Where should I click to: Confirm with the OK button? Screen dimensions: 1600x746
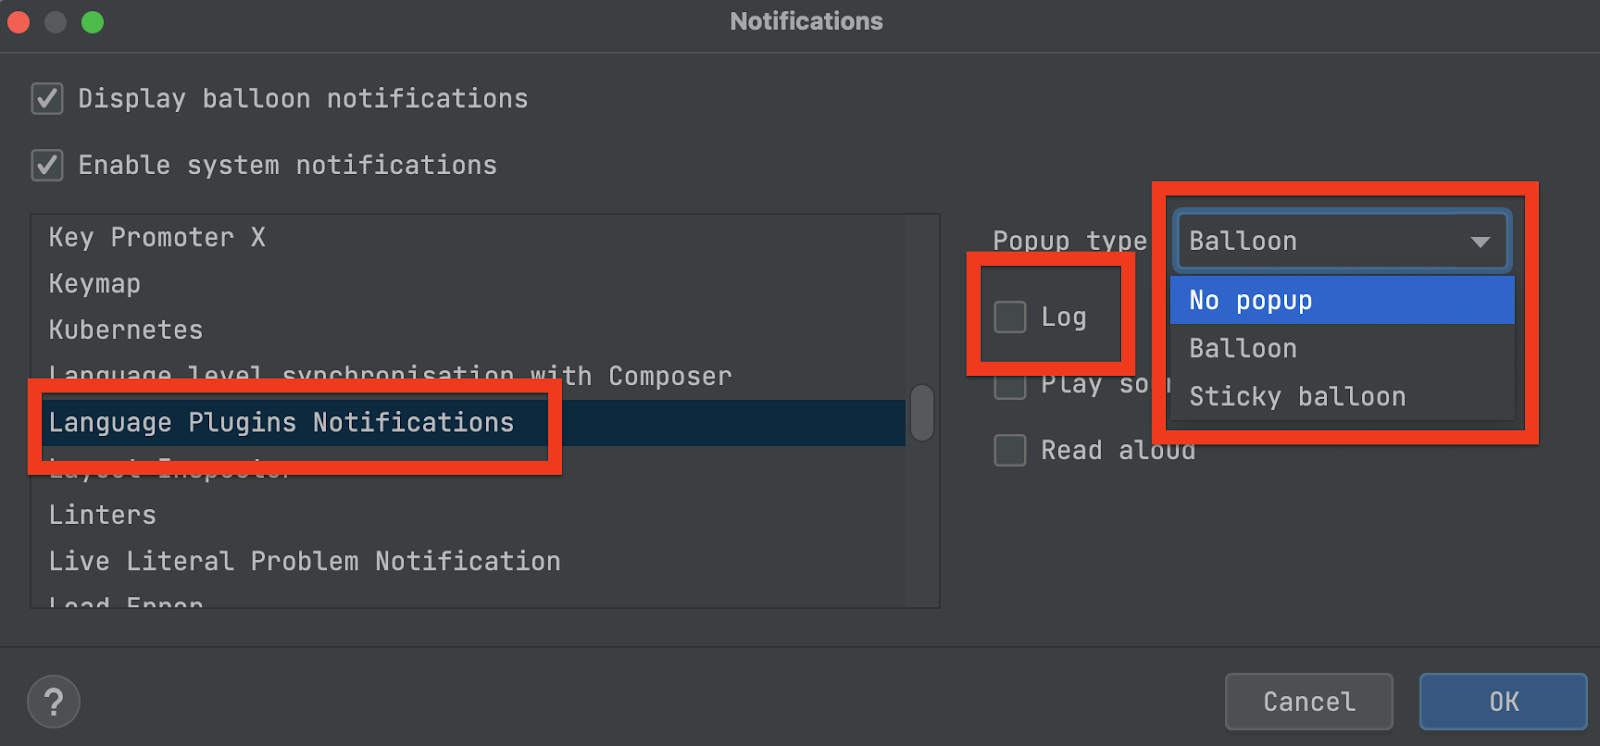[x=1503, y=702]
